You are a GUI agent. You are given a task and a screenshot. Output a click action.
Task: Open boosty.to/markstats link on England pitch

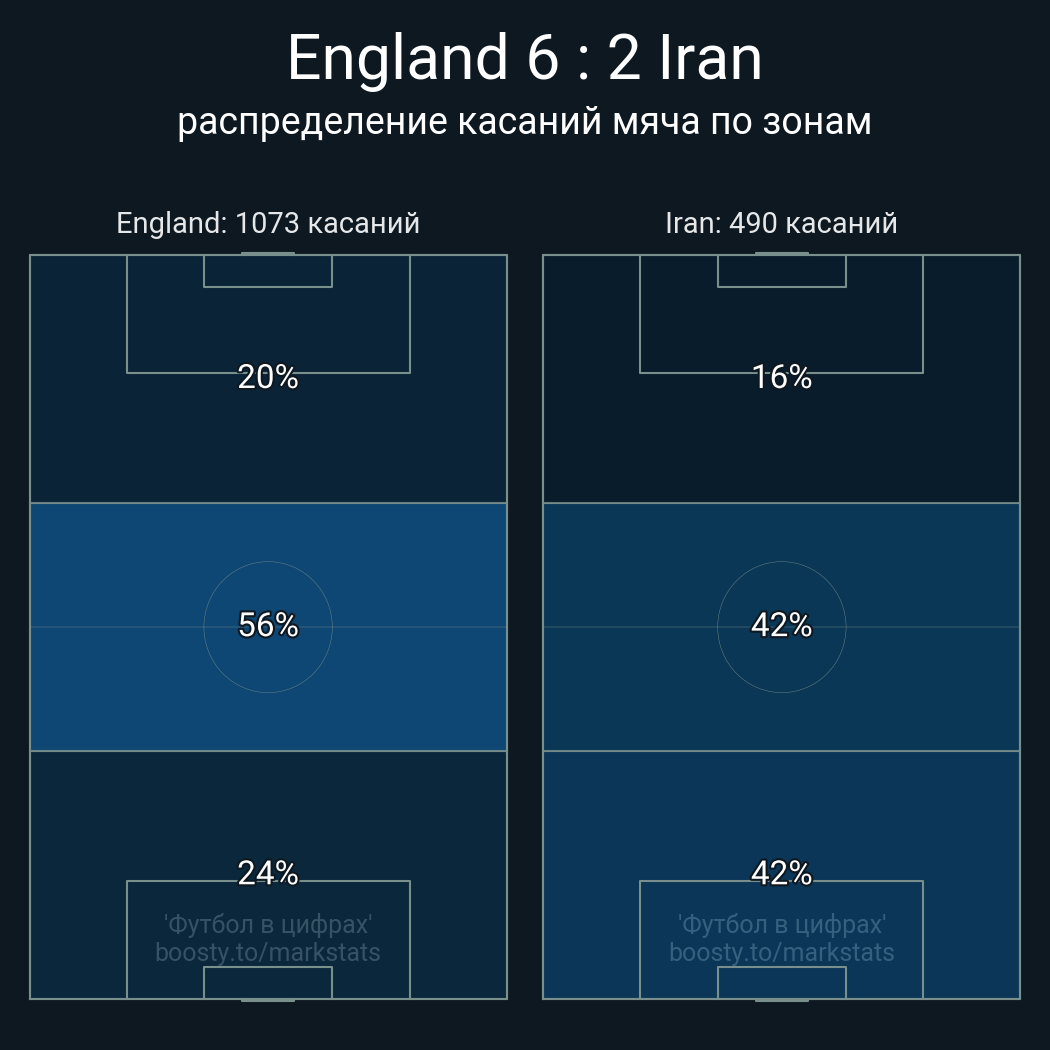tap(268, 952)
